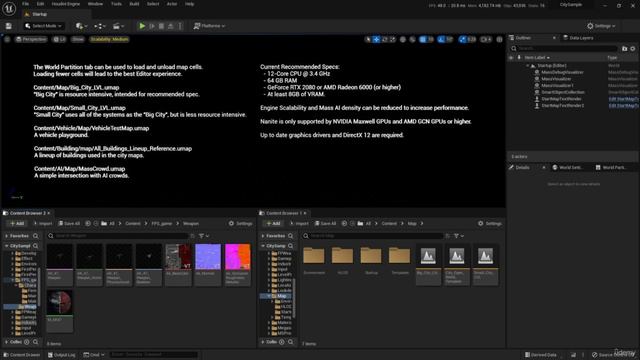Select the purple normal map texture thumbnail

208,257
